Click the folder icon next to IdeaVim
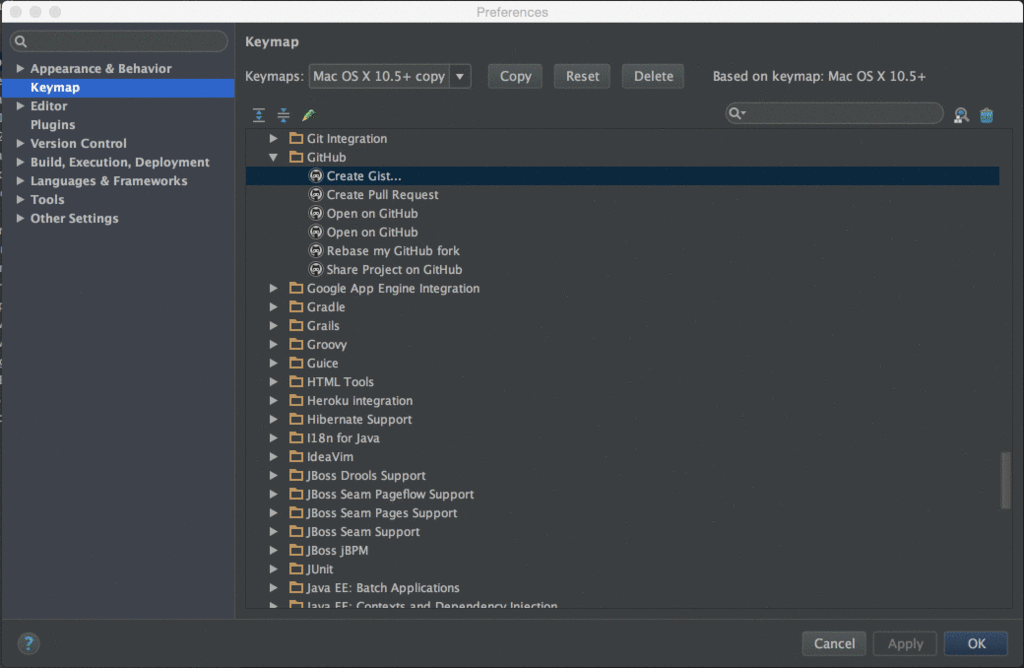Viewport: 1024px width, 668px height. point(296,456)
